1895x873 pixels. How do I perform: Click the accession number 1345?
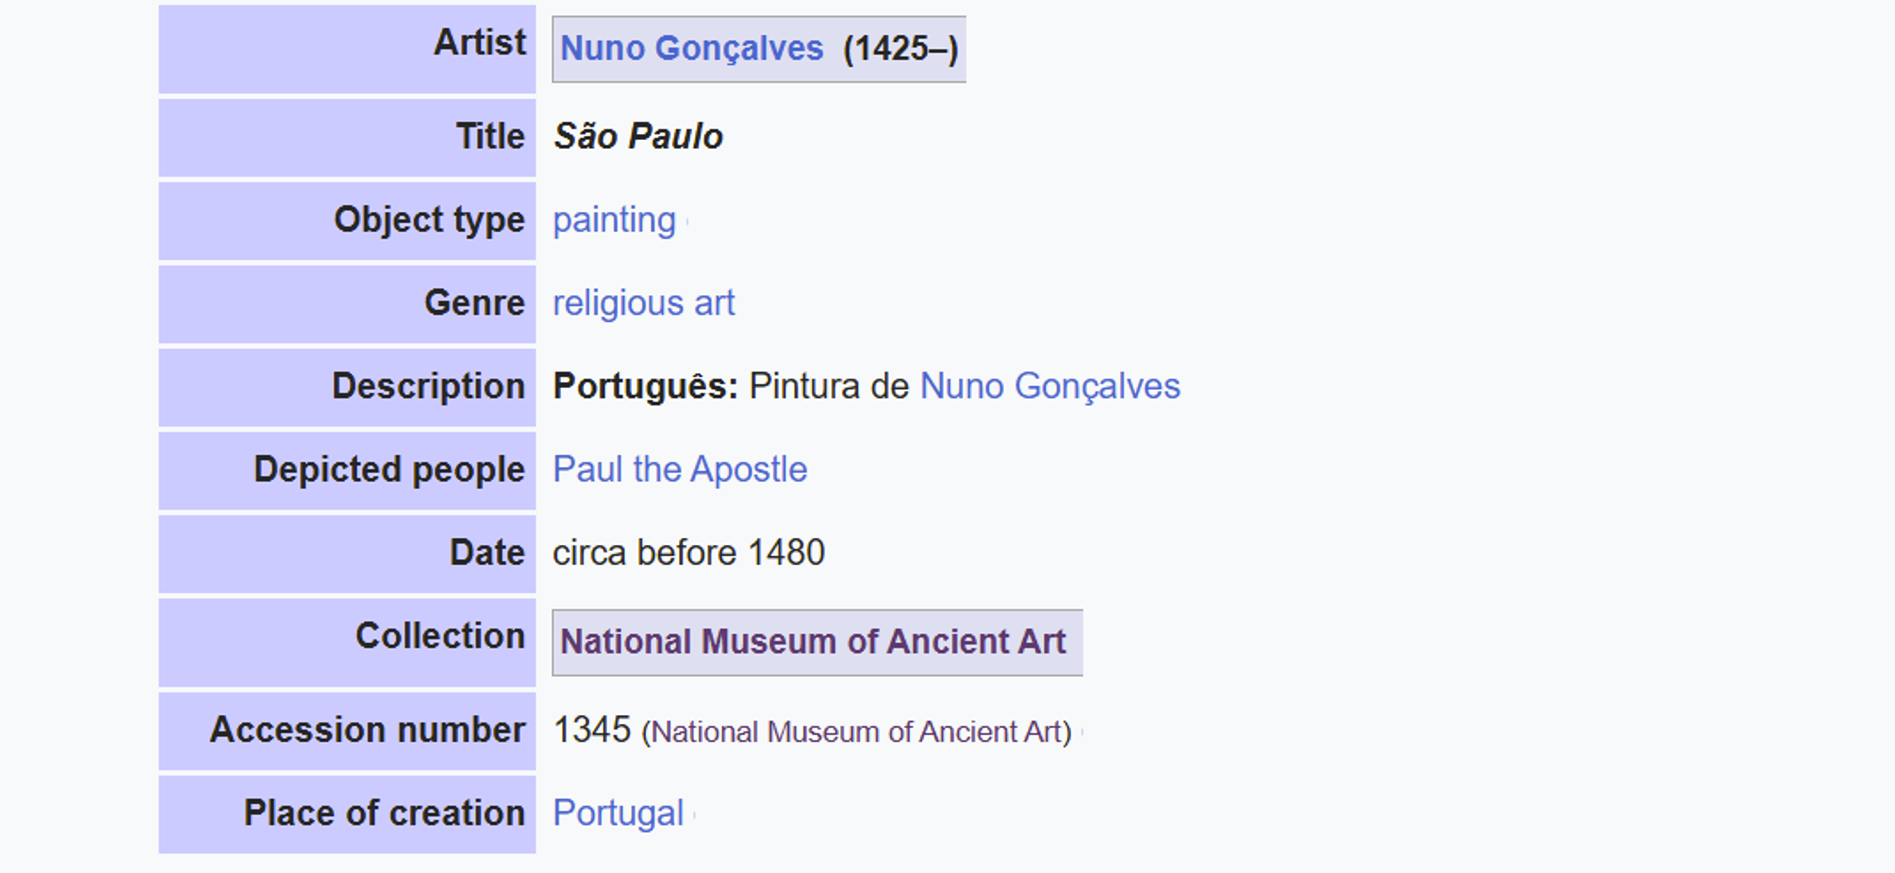(x=592, y=730)
